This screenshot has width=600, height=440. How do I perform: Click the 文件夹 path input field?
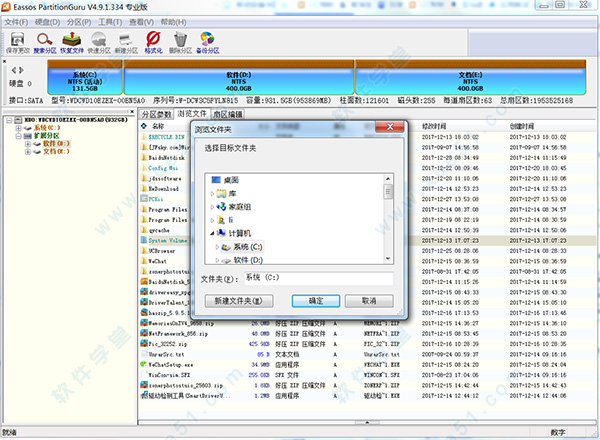[x=318, y=278]
